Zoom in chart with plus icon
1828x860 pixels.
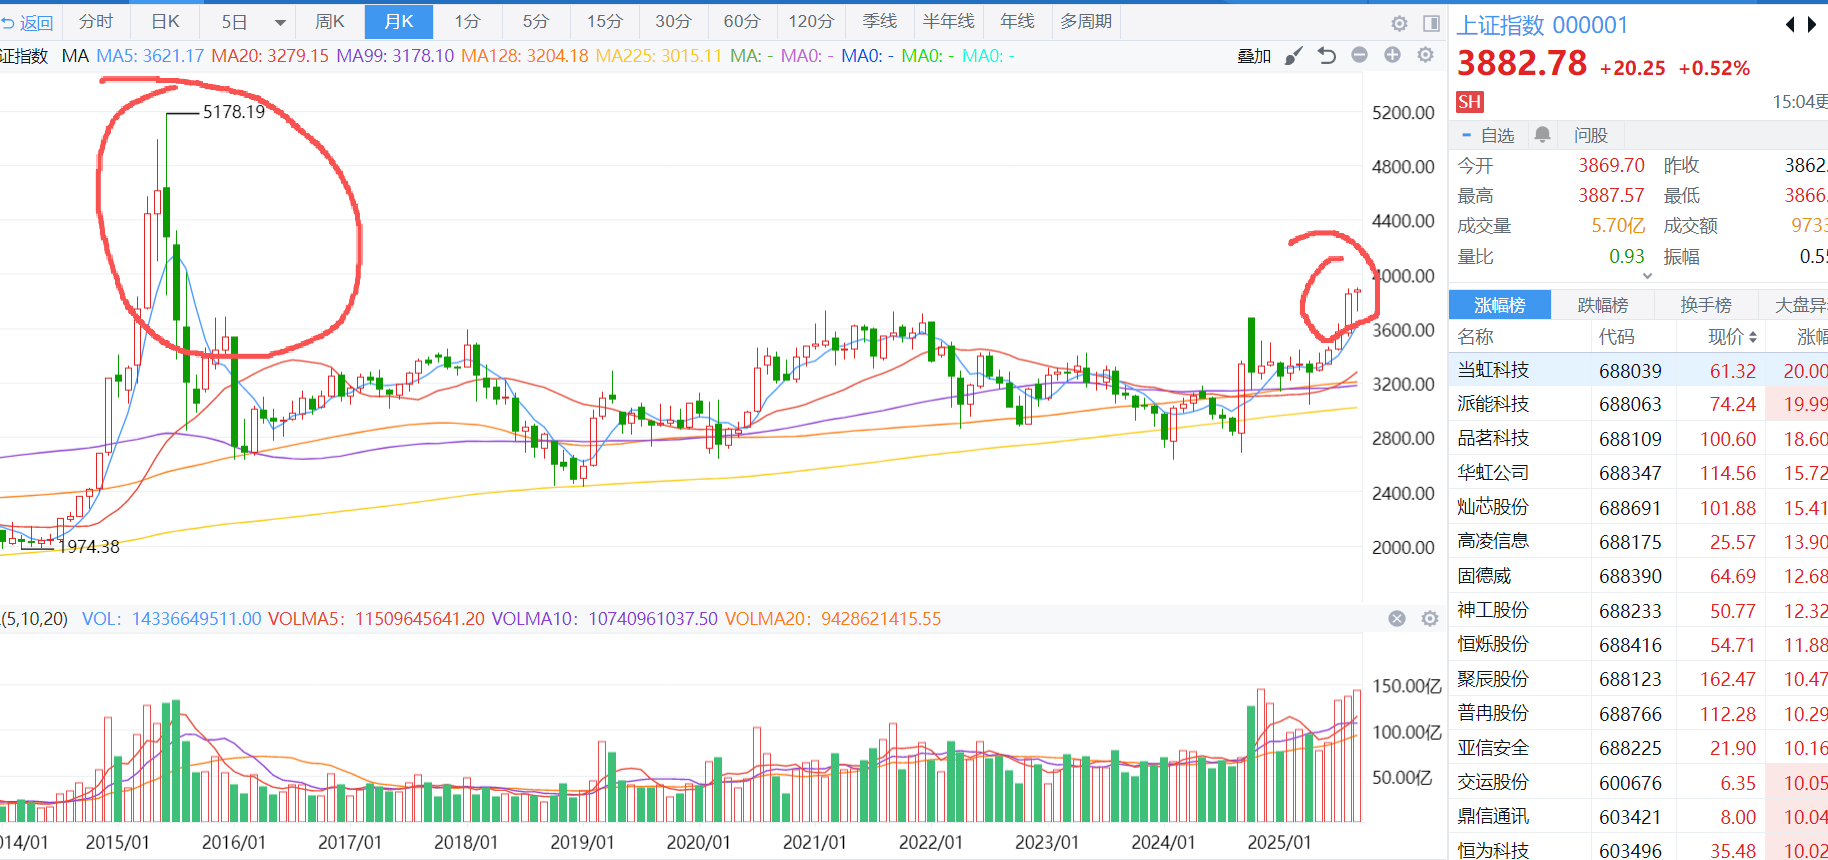(1392, 55)
